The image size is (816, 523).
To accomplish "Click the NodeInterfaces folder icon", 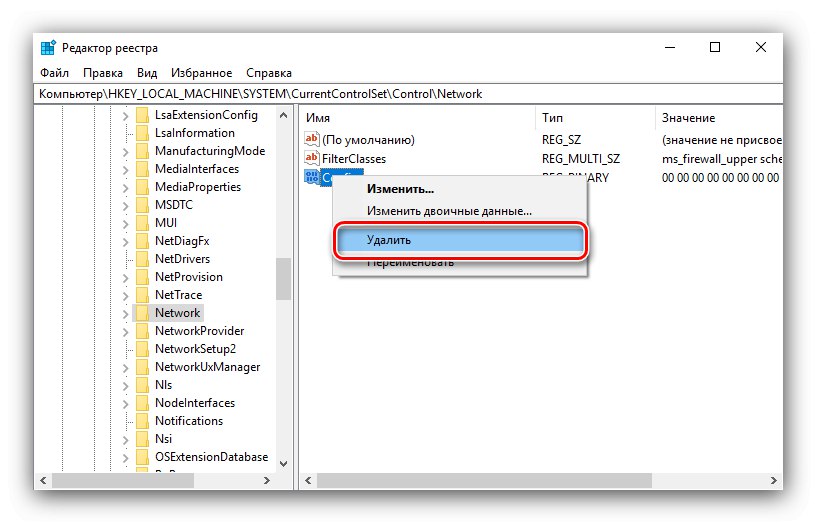I will click(142, 403).
